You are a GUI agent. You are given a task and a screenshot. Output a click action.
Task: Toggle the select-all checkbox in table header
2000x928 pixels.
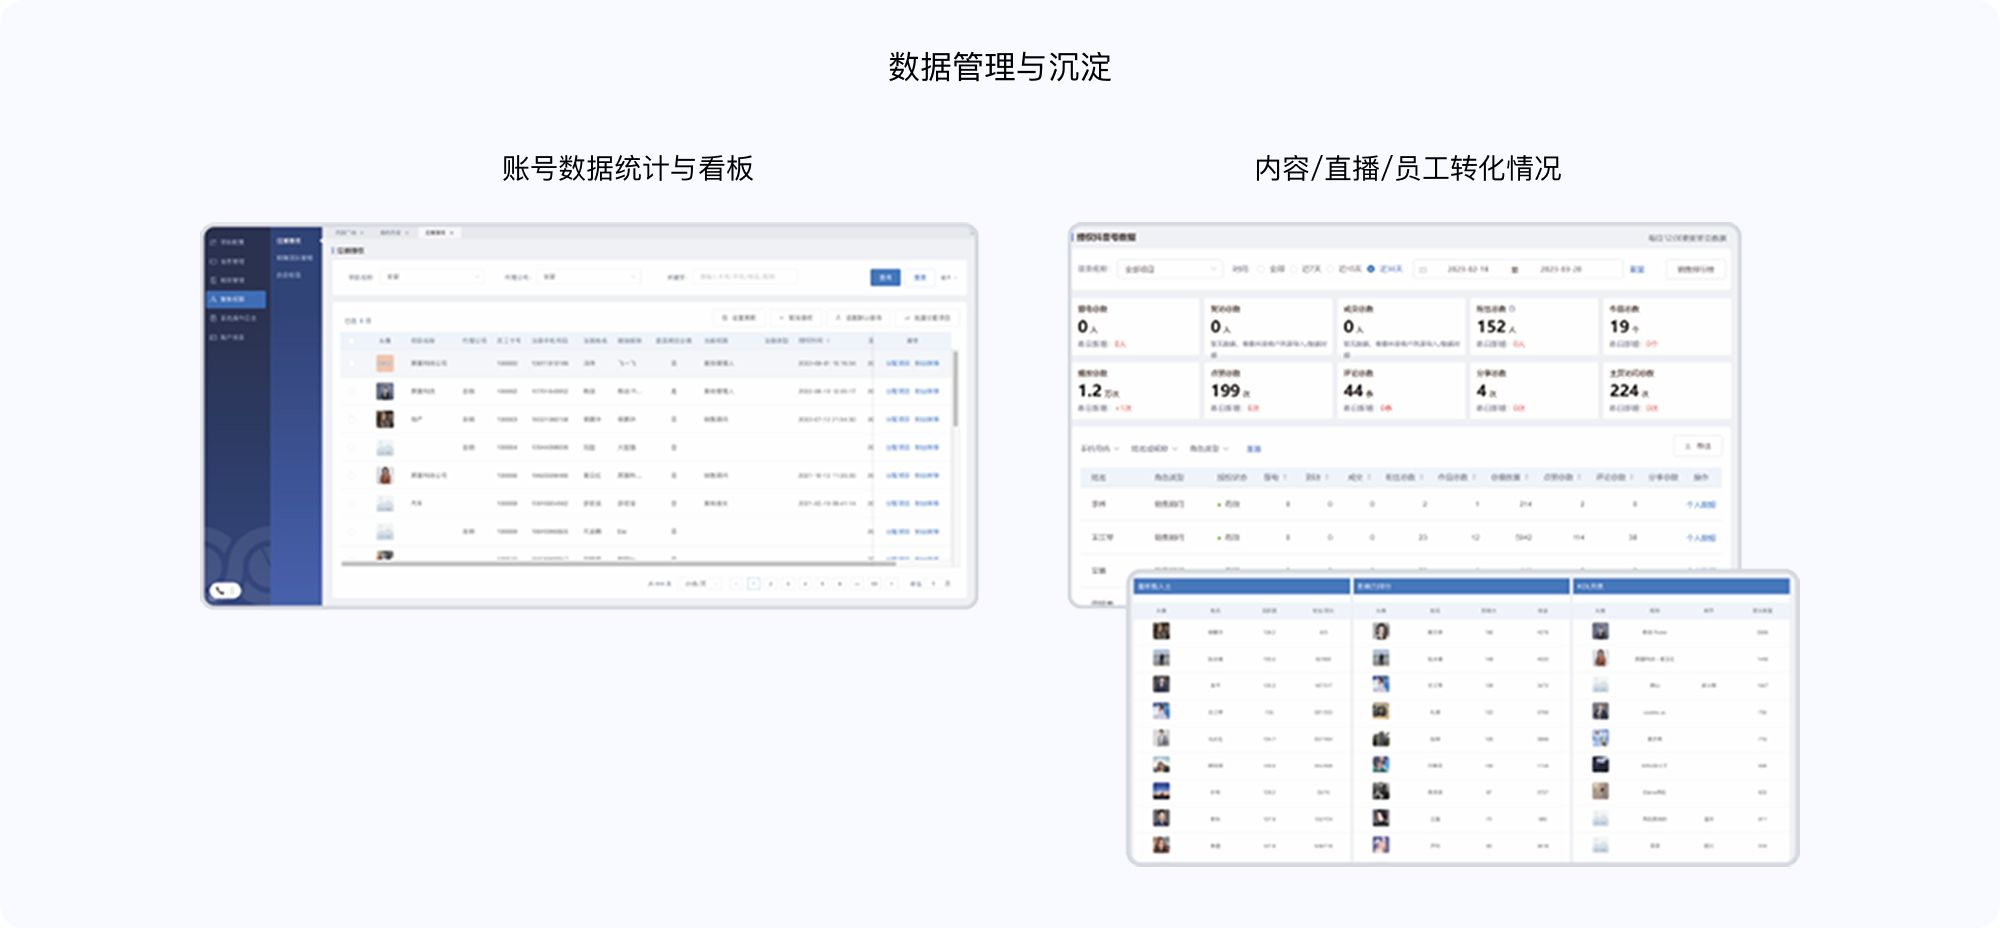point(351,341)
